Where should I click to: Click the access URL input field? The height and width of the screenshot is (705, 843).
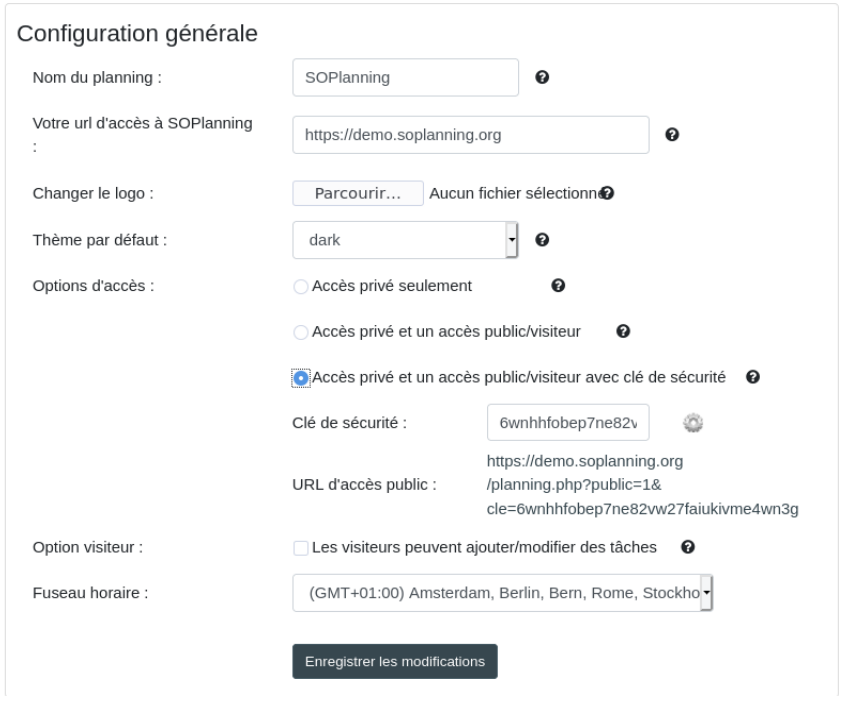(470, 134)
